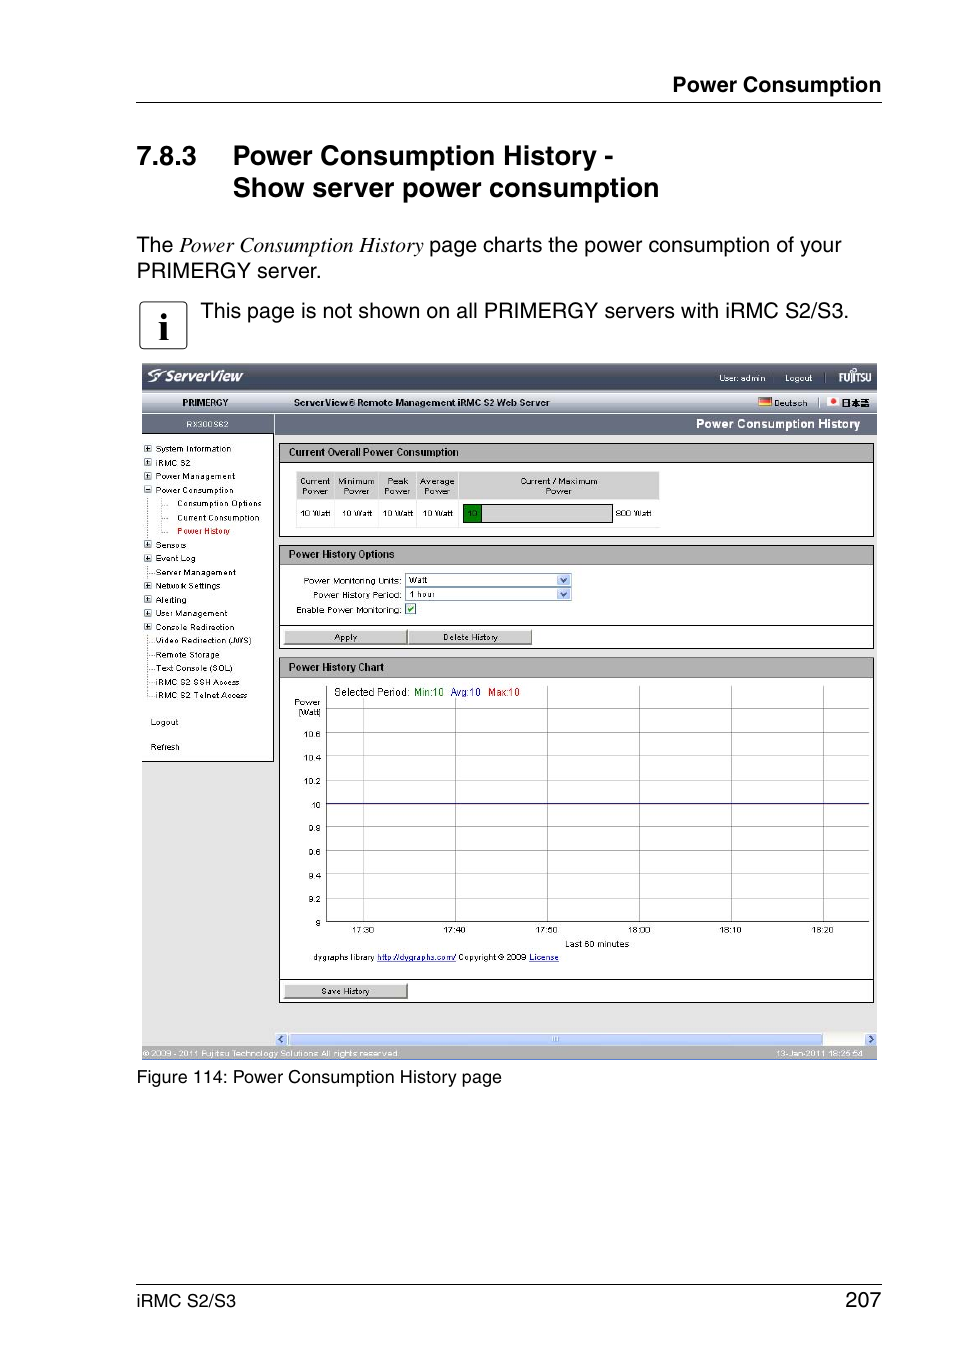Screen dimensions: 954x1349
Task: Click the Japanese flag icon
Action: (832, 402)
